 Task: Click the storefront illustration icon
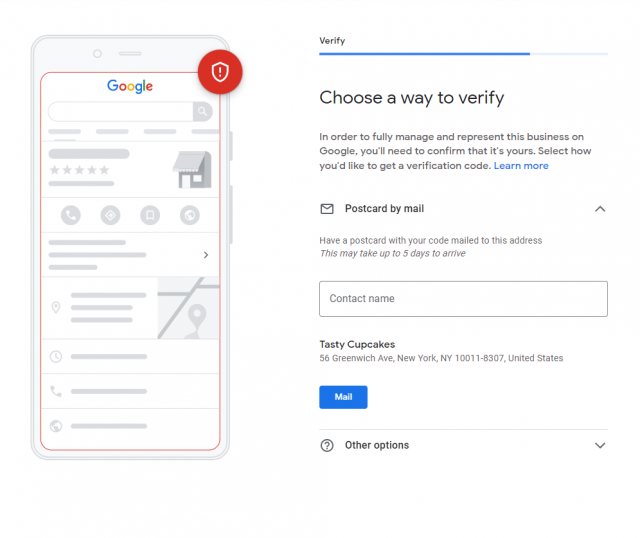click(191, 169)
